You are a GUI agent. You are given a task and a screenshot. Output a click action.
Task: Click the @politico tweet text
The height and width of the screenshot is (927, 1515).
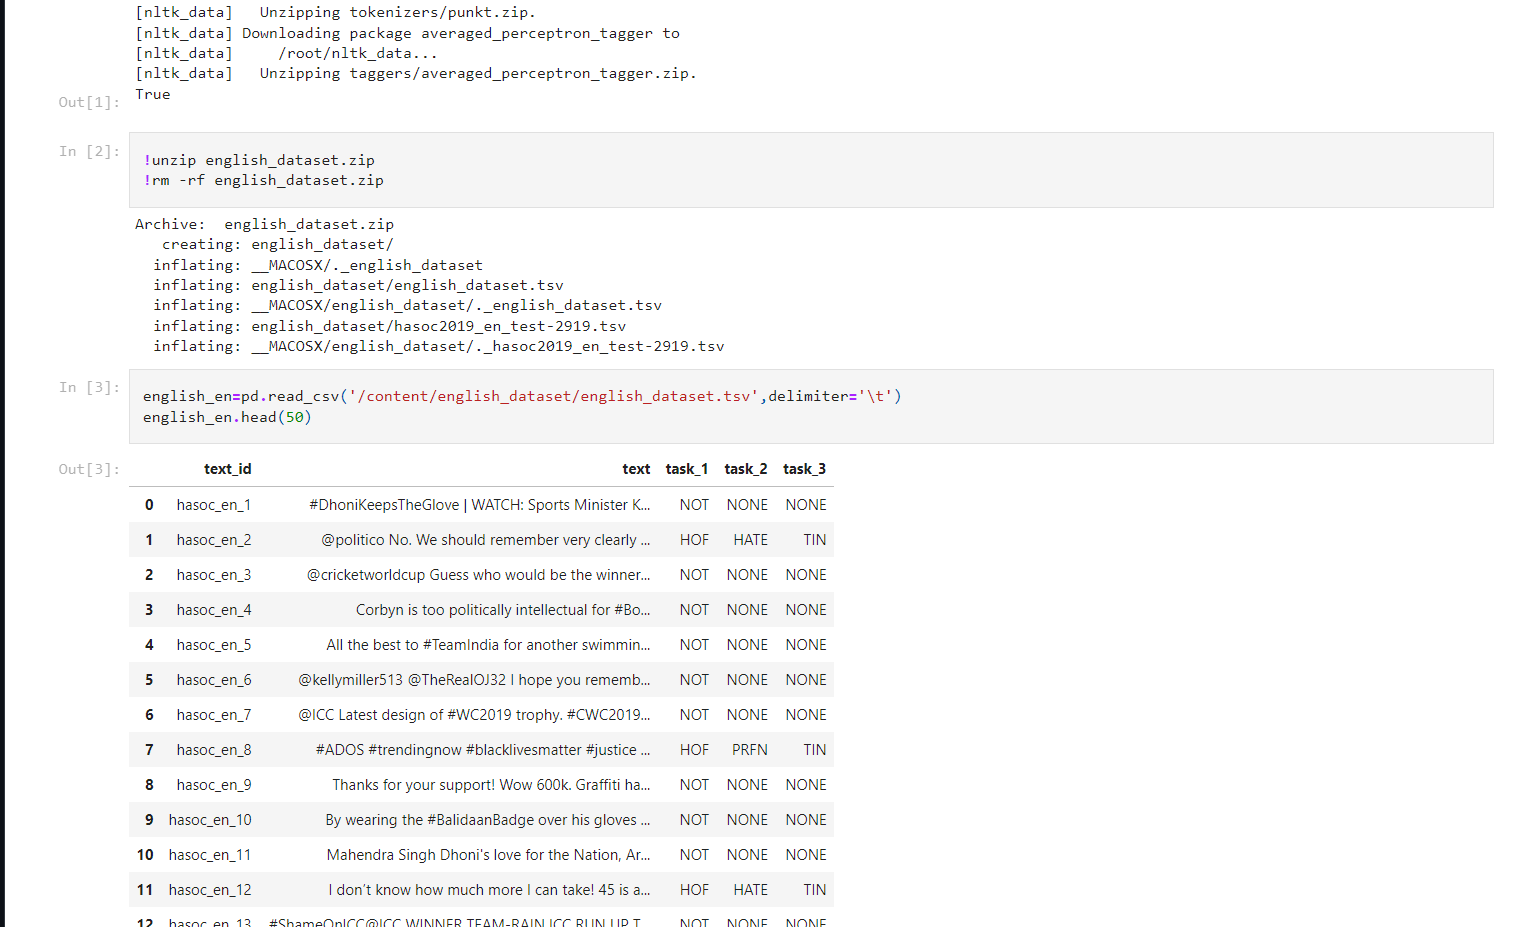click(x=486, y=540)
